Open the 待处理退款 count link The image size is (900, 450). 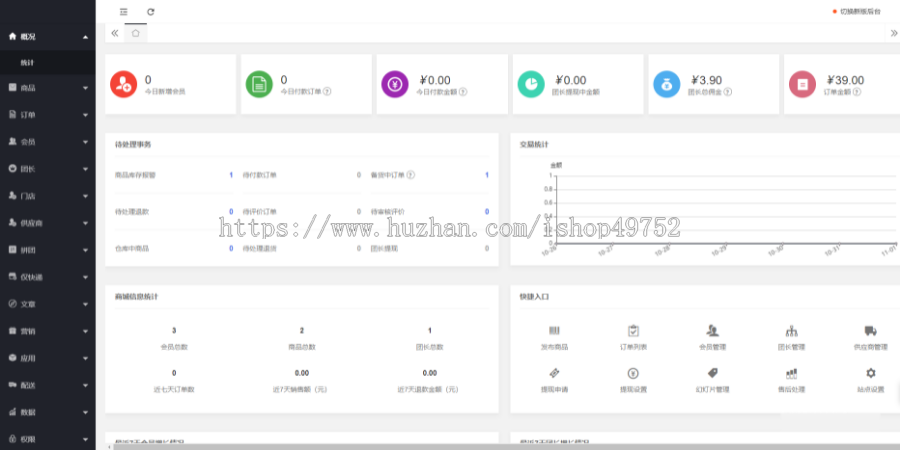(x=231, y=212)
